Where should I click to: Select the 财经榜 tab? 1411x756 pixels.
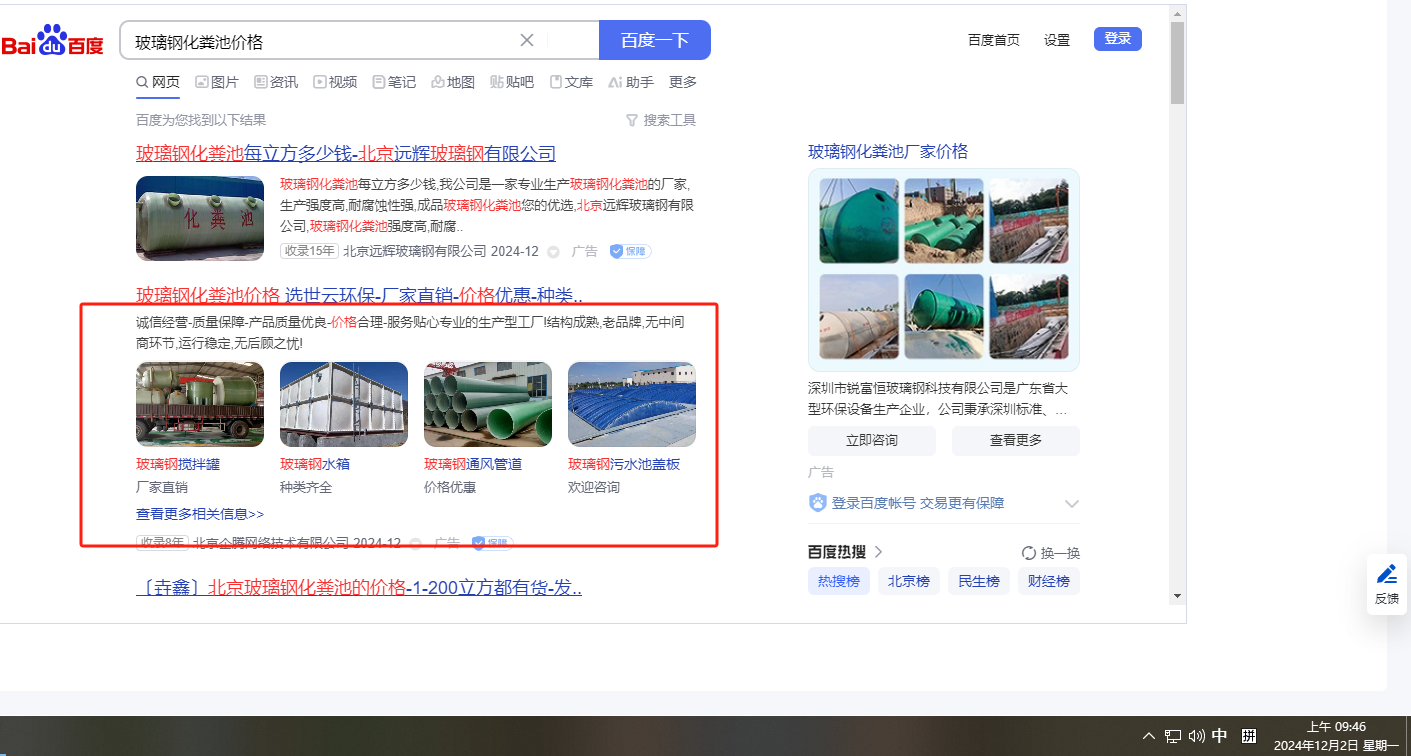(x=1049, y=581)
